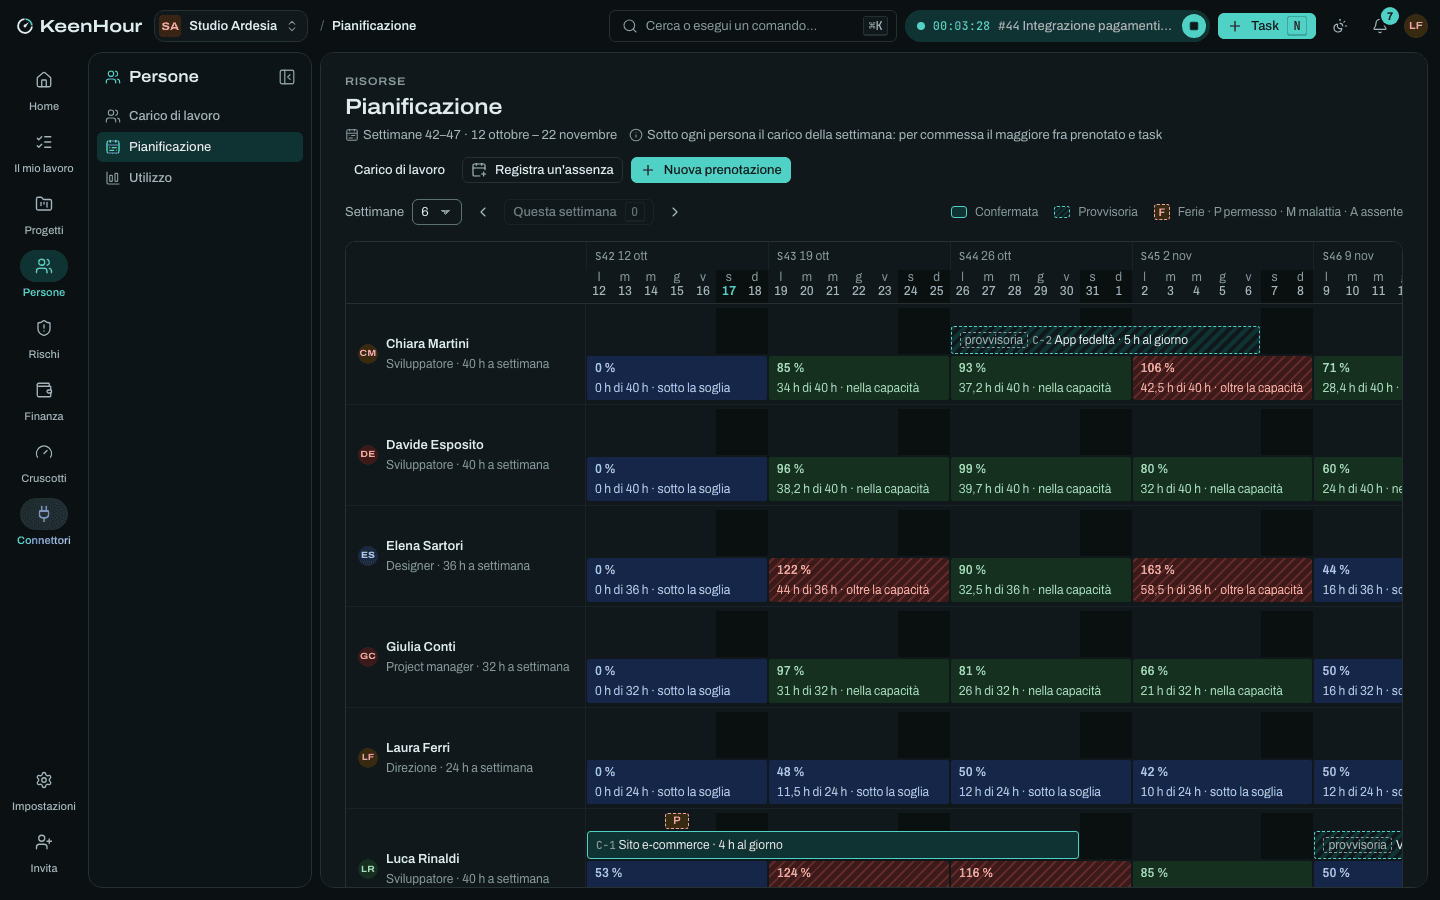Open the Rischi section
The height and width of the screenshot is (900, 1440).
click(44, 339)
